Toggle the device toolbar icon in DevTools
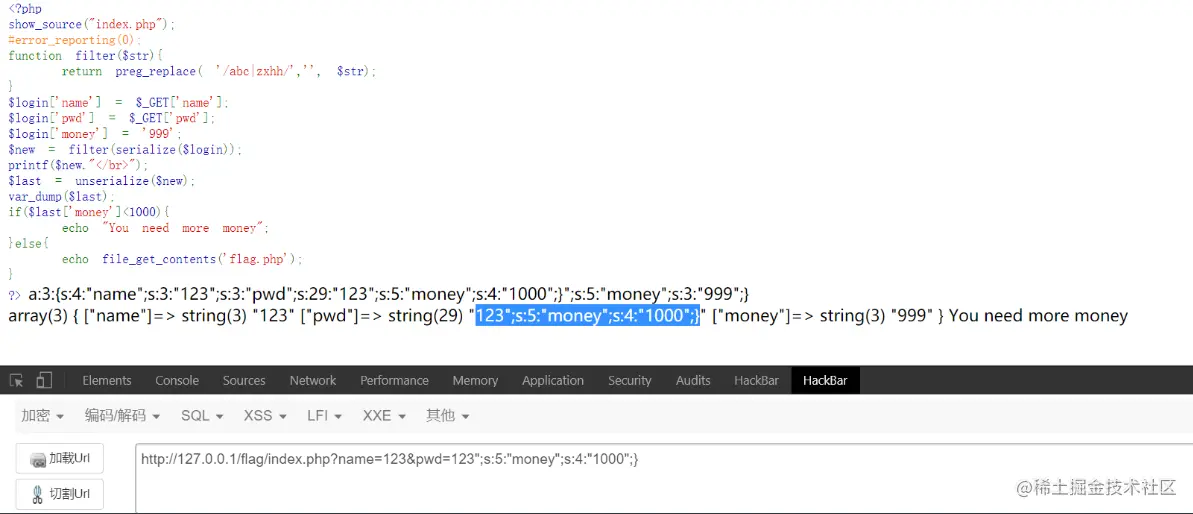The height and width of the screenshot is (514, 1193). [x=44, y=380]
